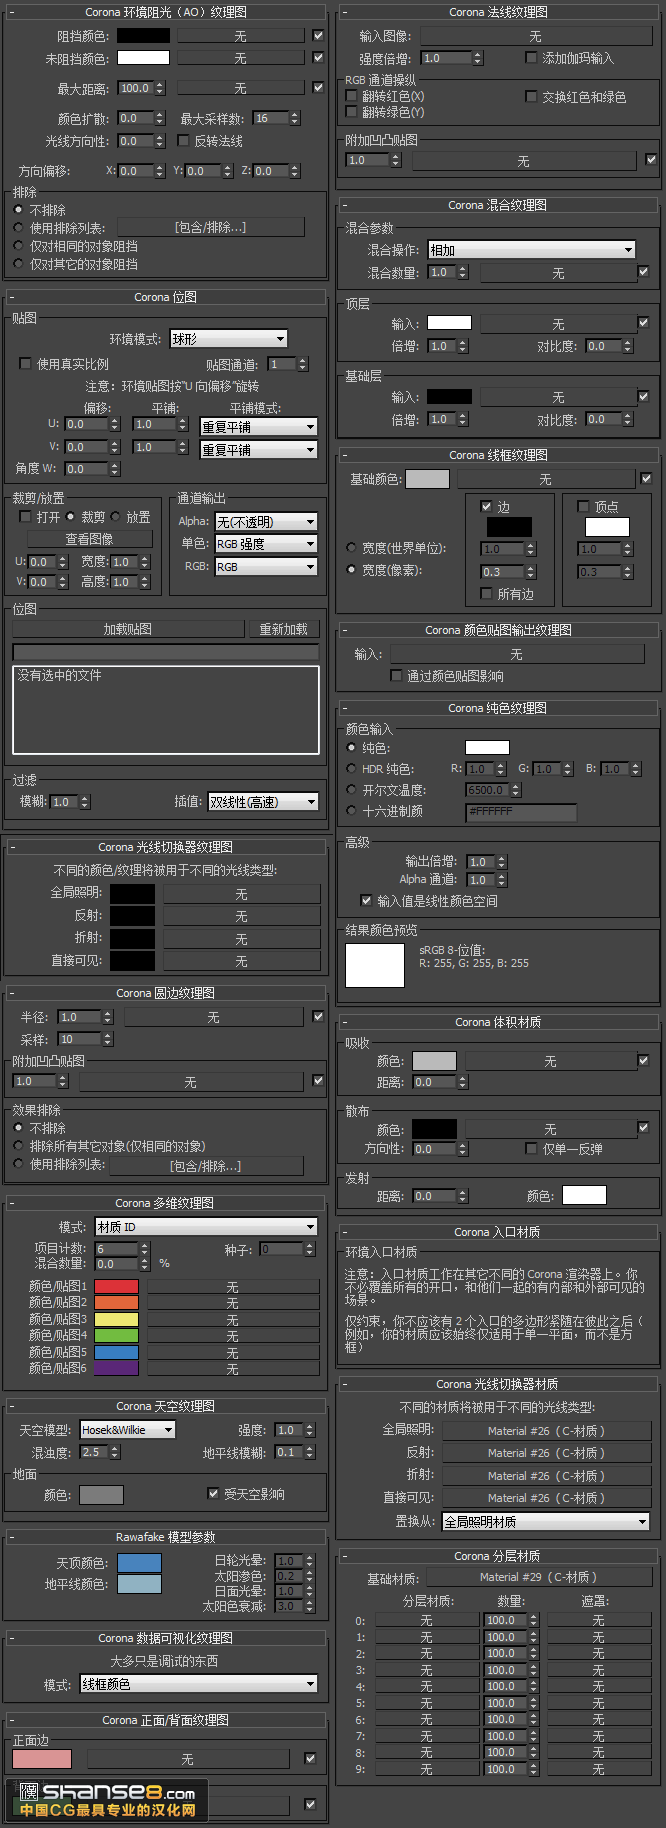
Task: Click [包含/排除...] in the 效果排除 group
Action: pos(206,1166)
